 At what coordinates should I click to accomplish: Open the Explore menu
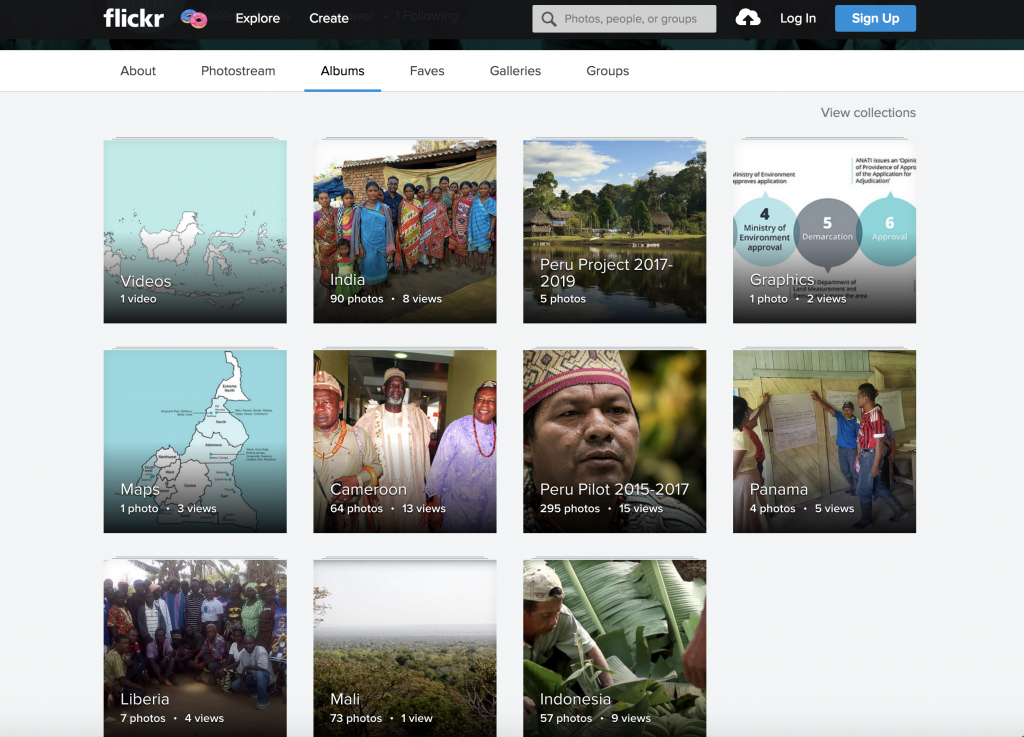(x=257, y=18)
